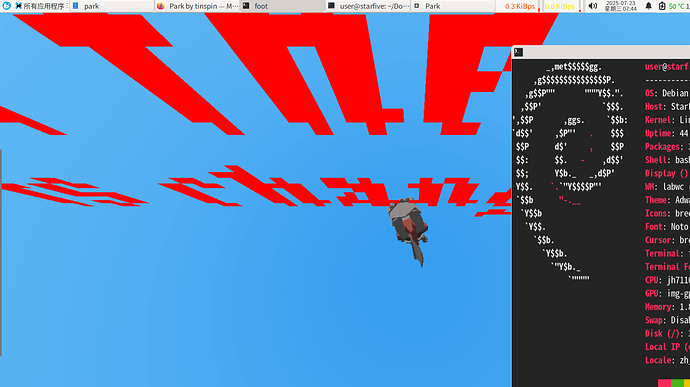The height and width of the screenshot is (387, 690).
Task: Select the 'user@starfive: ~/Do…' terminal task
Action: [368, 6]
